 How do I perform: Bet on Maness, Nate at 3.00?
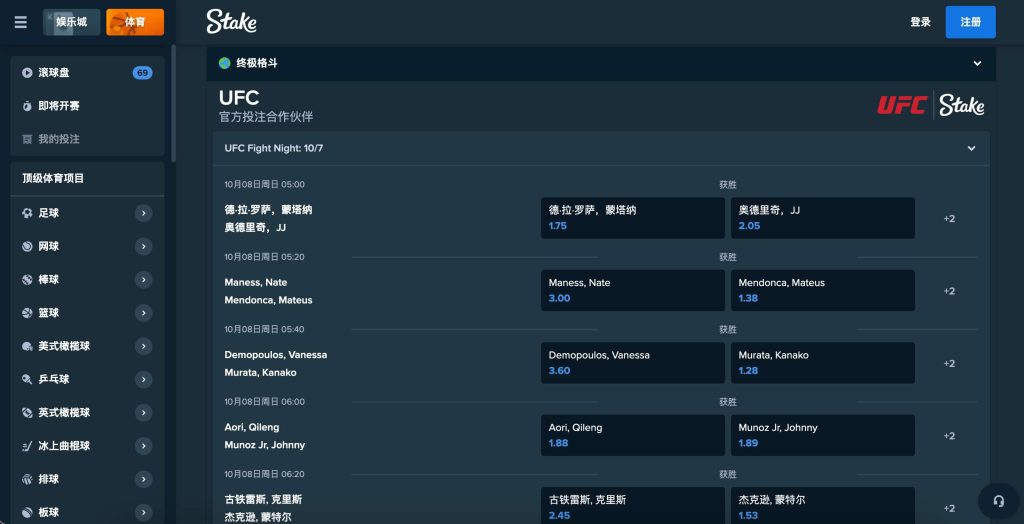point(633,291)
